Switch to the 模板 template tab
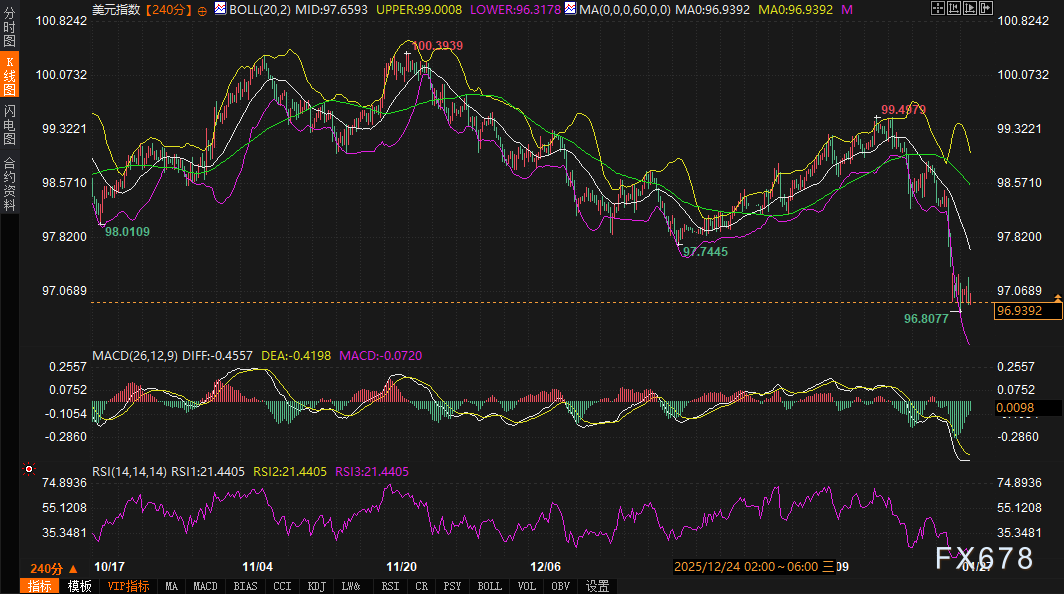The height and width of the screenshot is (594, 1064). click(80, 586)
